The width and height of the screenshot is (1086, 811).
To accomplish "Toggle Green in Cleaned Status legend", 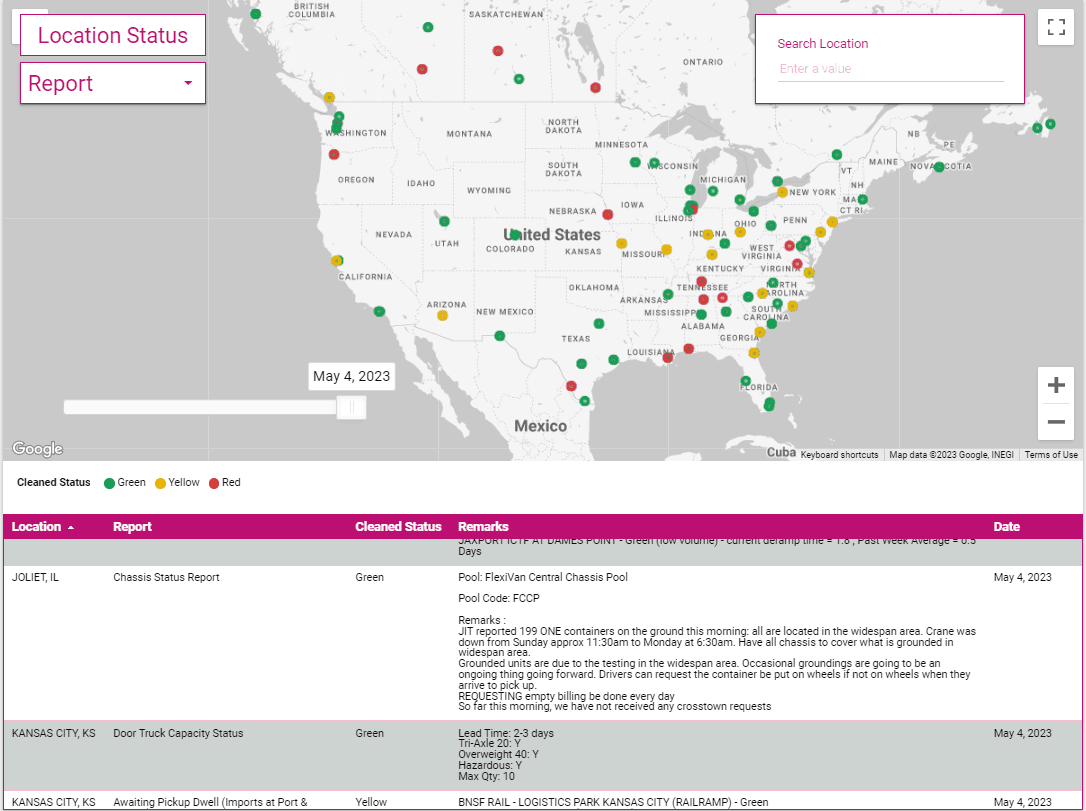I will pos(125,483).
